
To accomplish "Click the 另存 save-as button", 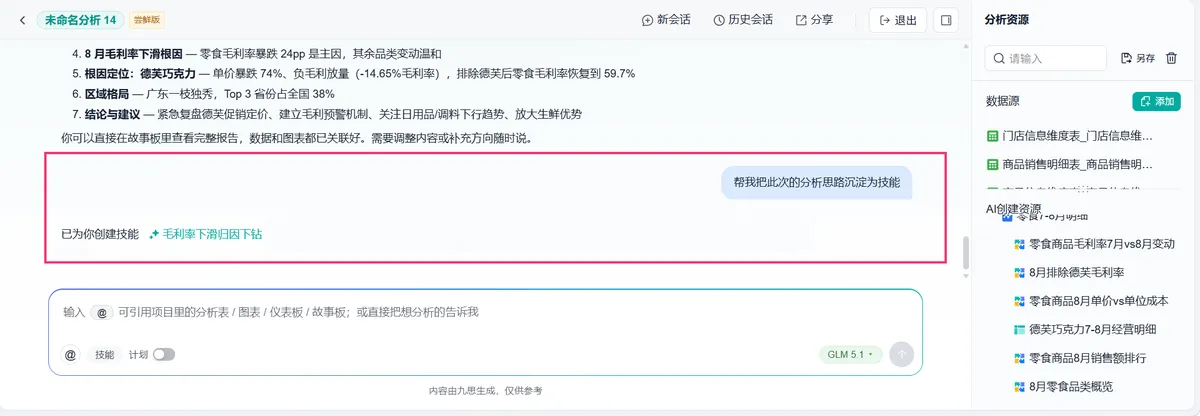I will [1138, 58].
